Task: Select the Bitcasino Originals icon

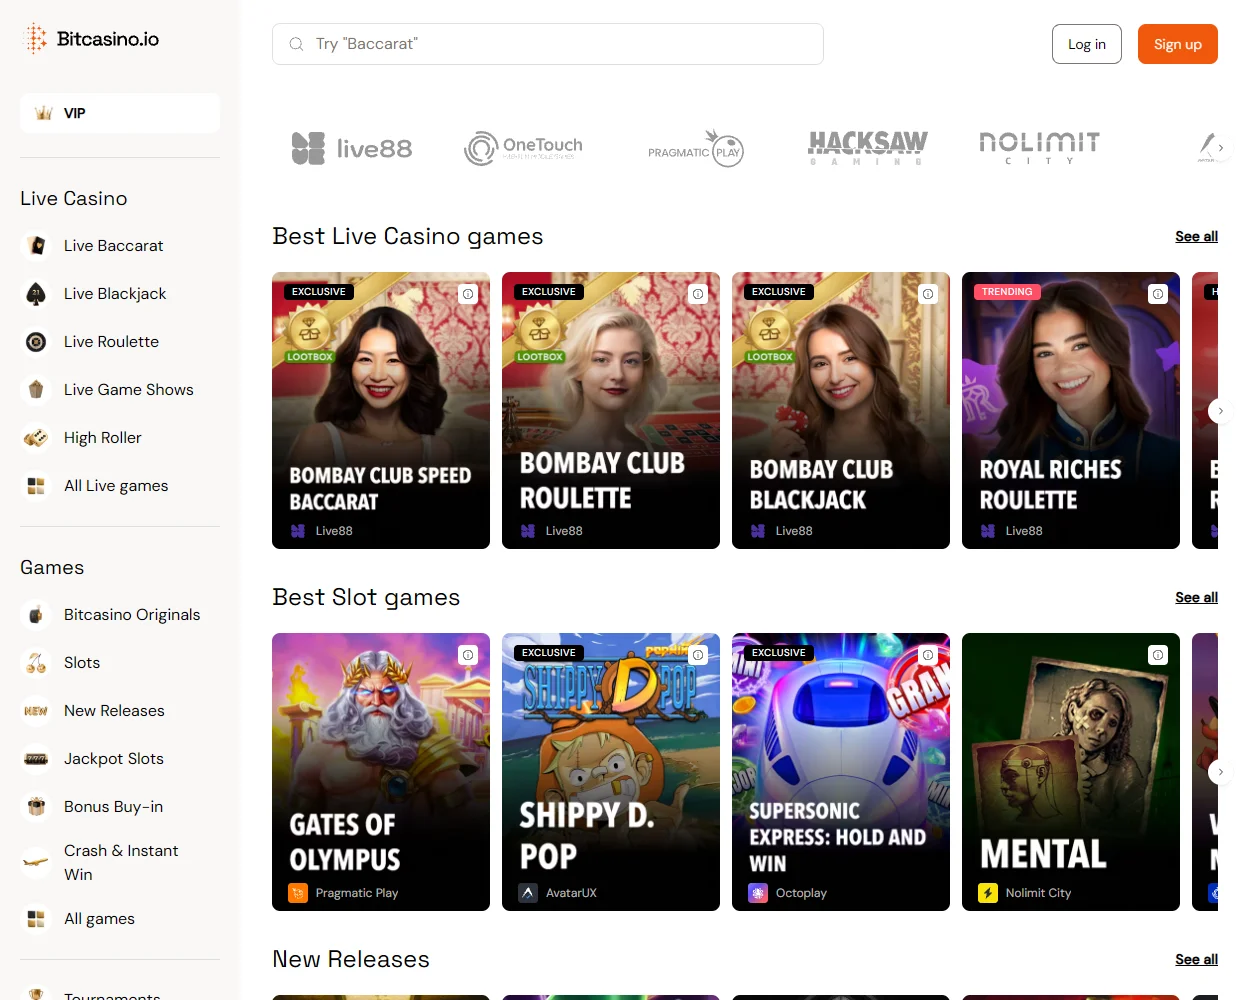Action: click(36, 614)
